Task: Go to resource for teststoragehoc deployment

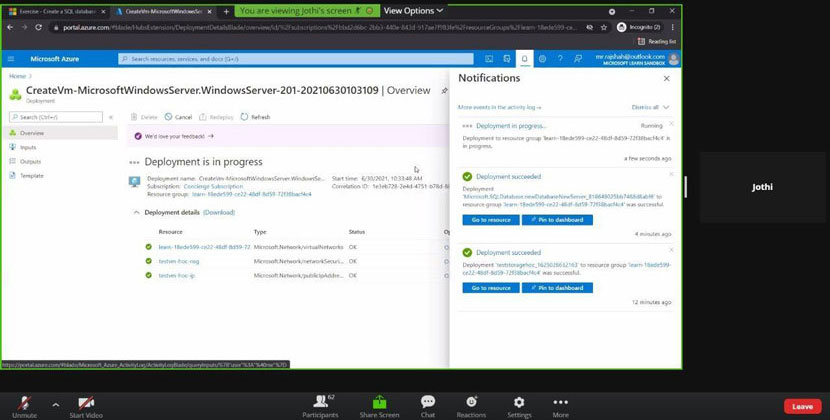Action: [x=491, y=288]
